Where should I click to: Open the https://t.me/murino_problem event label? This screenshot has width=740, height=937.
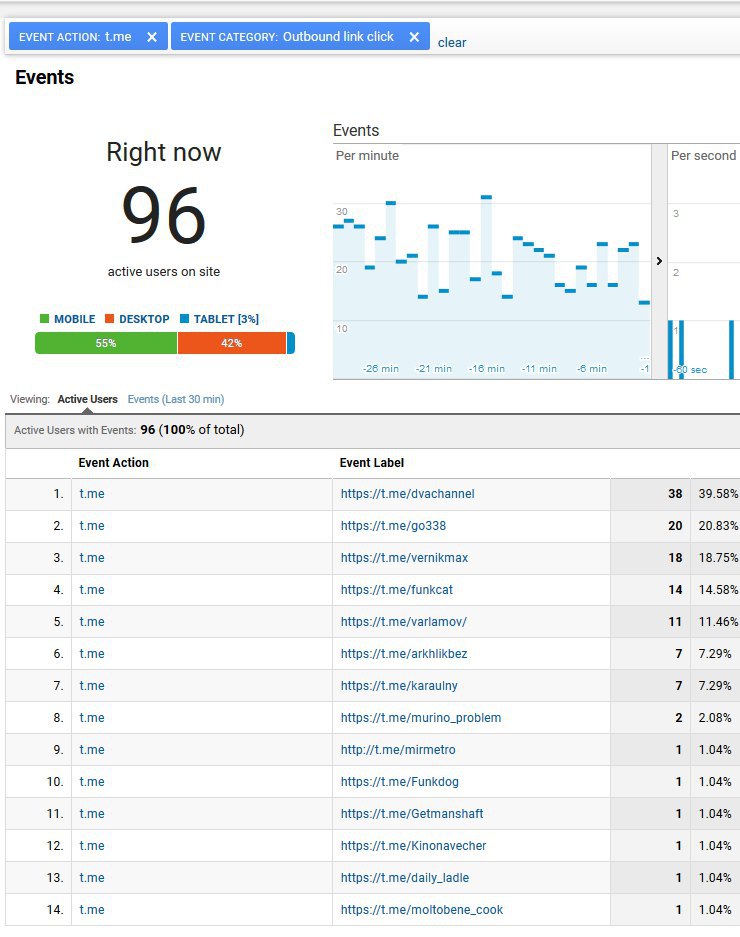click(421, 718)
